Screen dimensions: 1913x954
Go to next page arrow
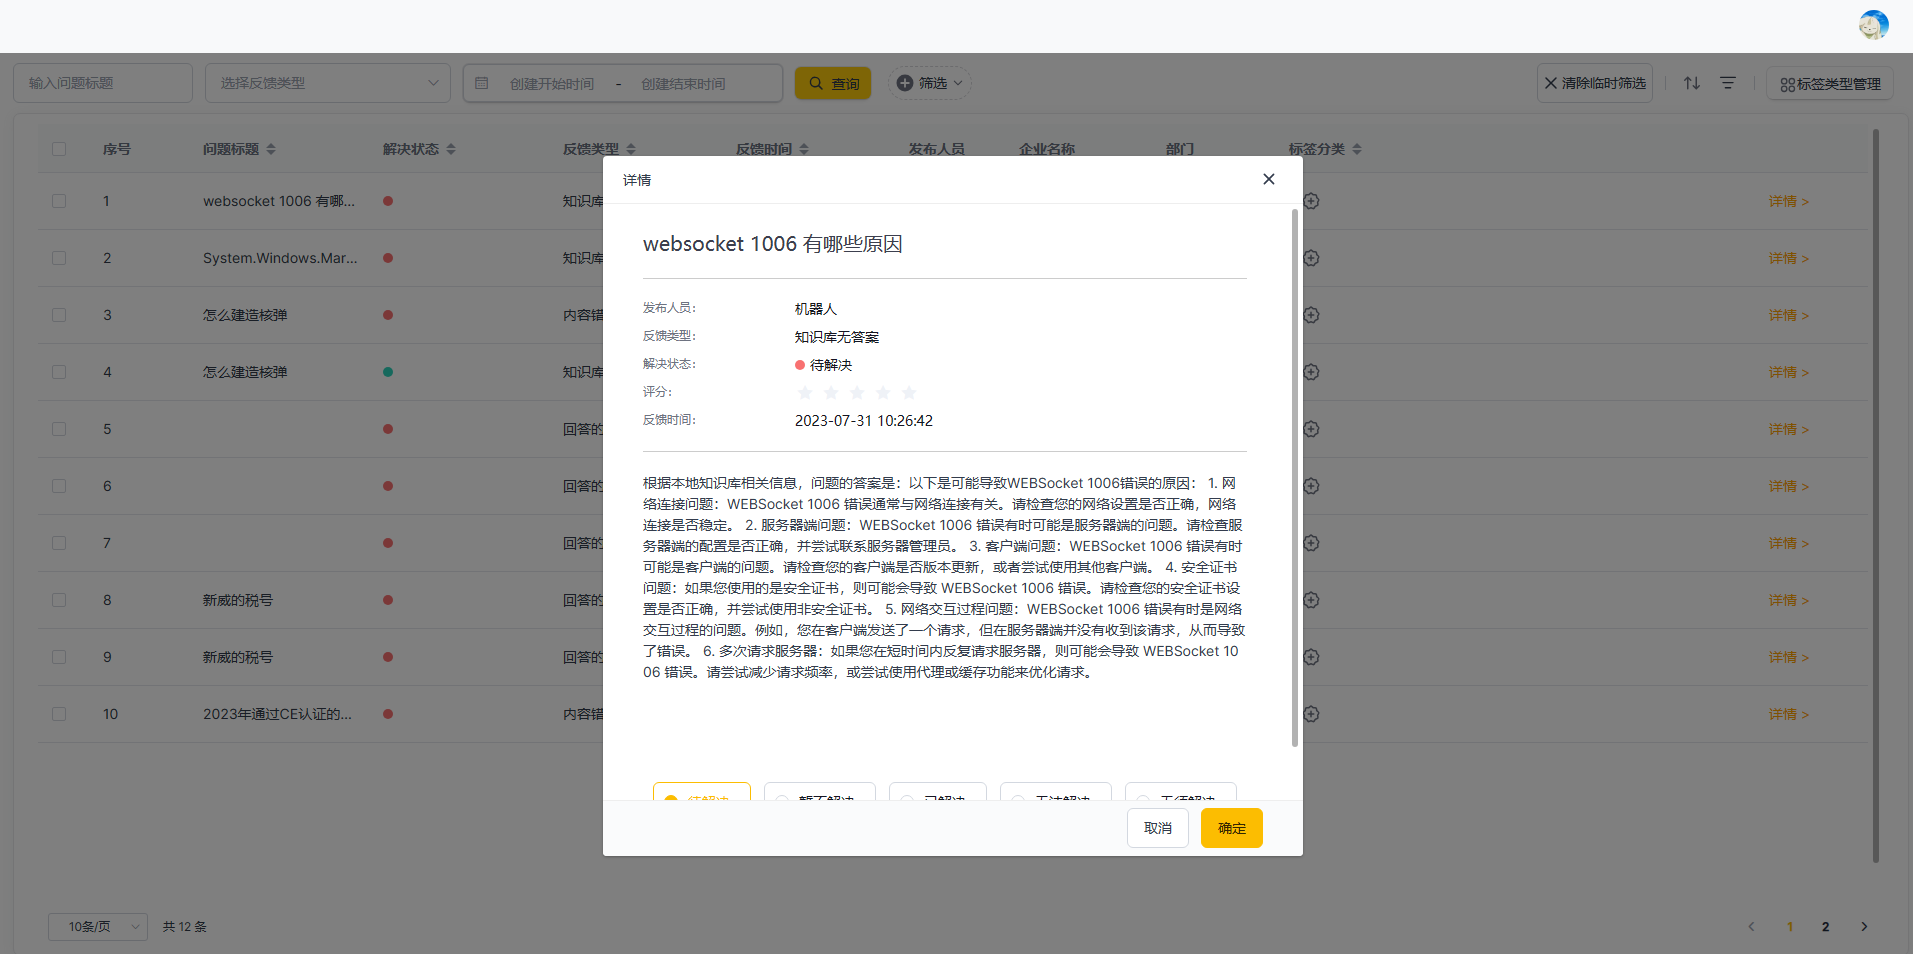pos(1864,927)
